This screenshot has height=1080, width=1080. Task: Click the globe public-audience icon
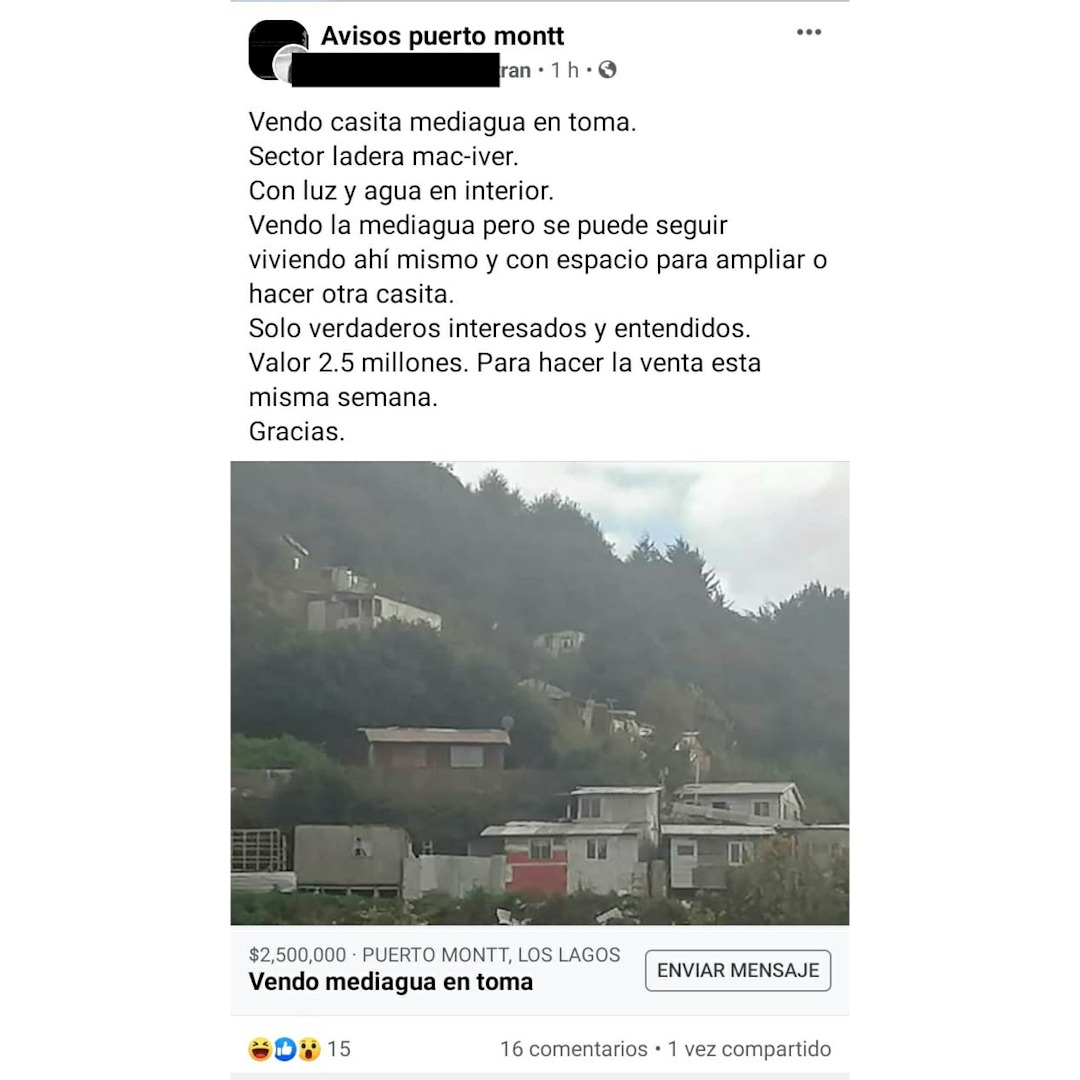(607, 70)
